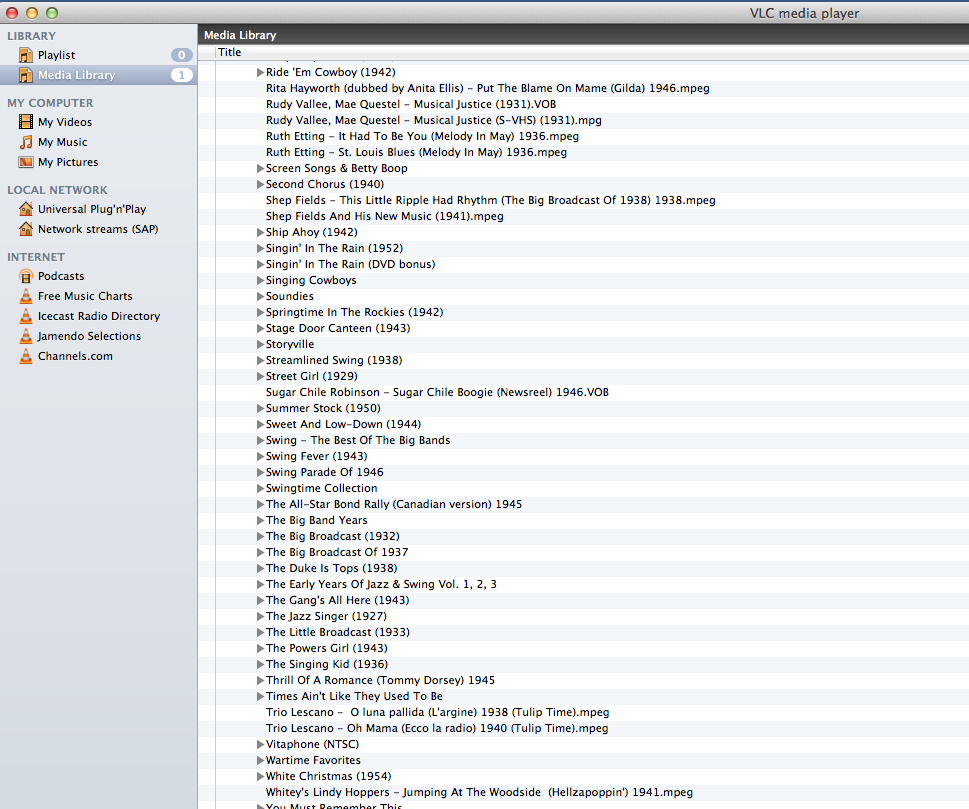Select Whitey's Lindy Hoppers Jumping At The Woodside
The image size is (969, 809).
pos(480,792)
